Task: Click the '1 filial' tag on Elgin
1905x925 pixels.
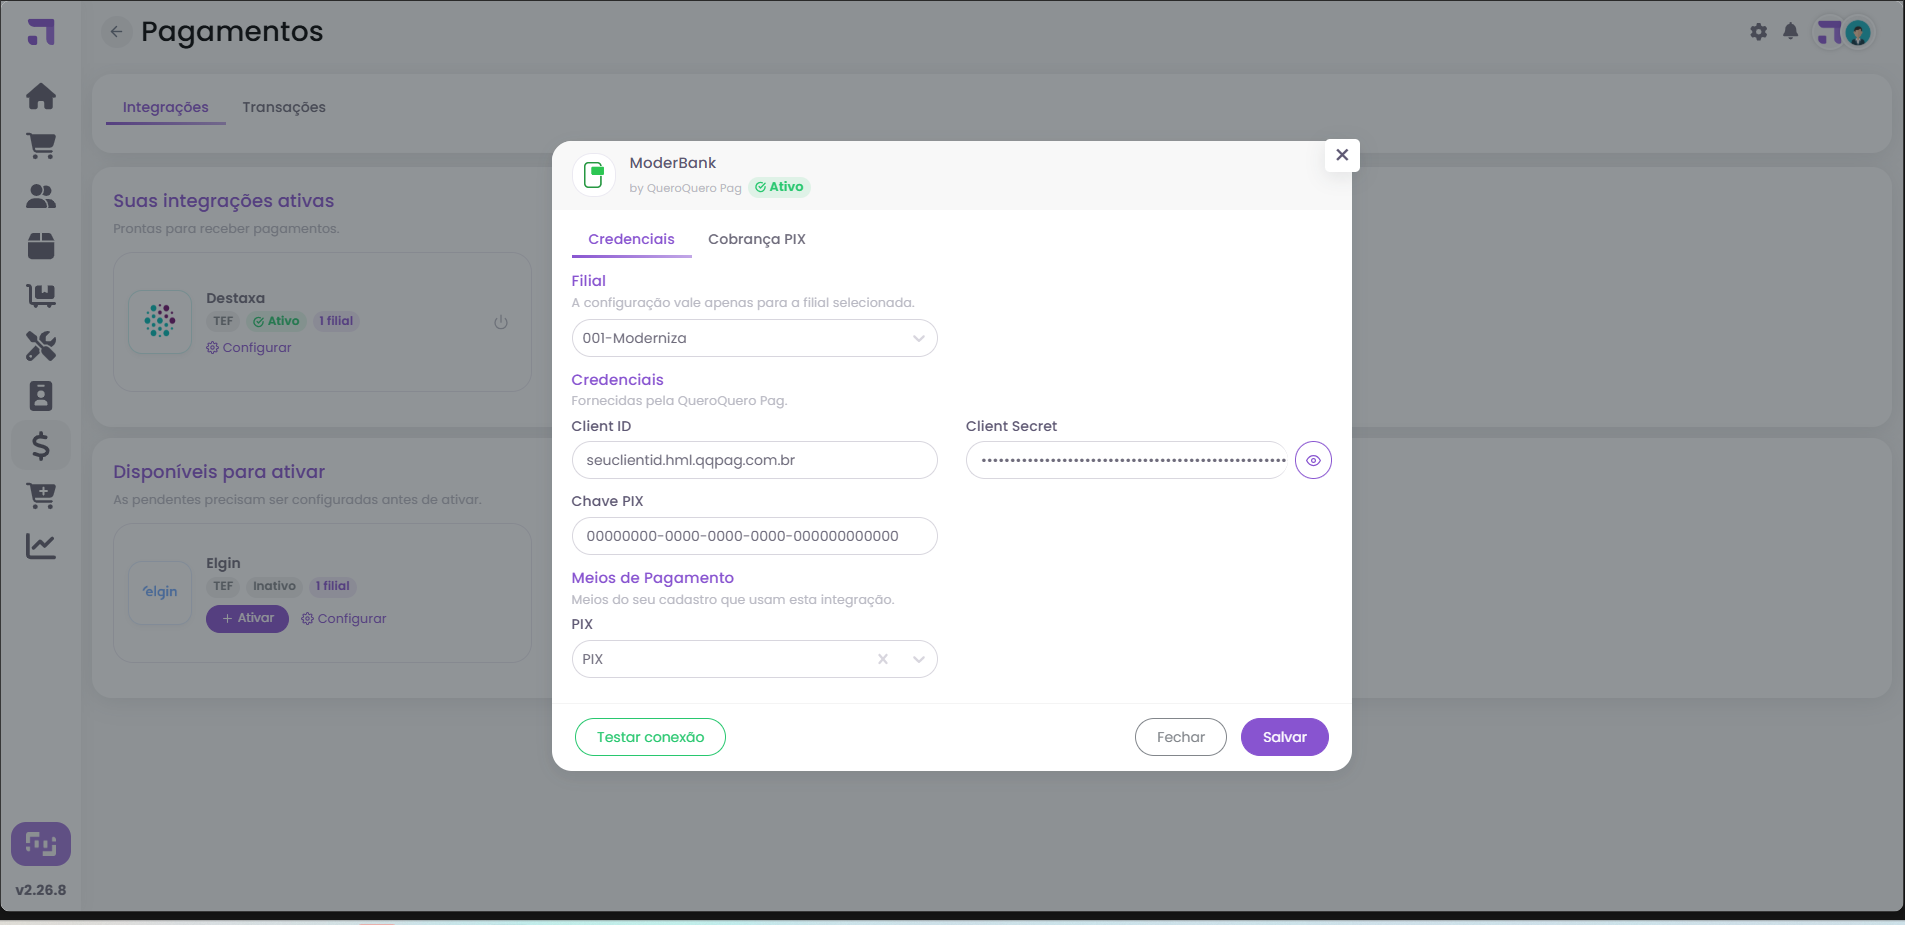Action: click(333, 586)
